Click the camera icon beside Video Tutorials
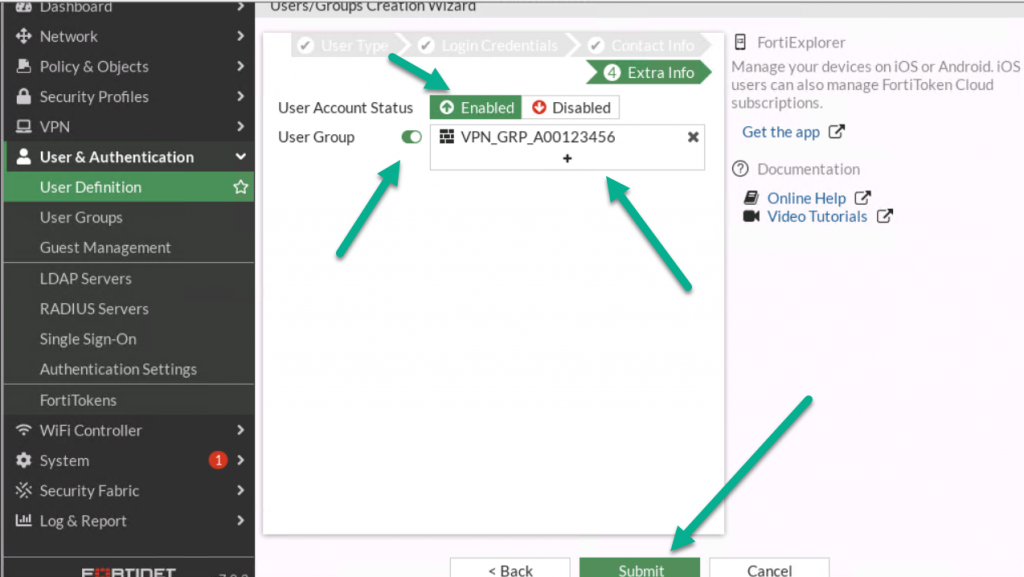This screenshot has width=1024, height=577. coord(751,216)
